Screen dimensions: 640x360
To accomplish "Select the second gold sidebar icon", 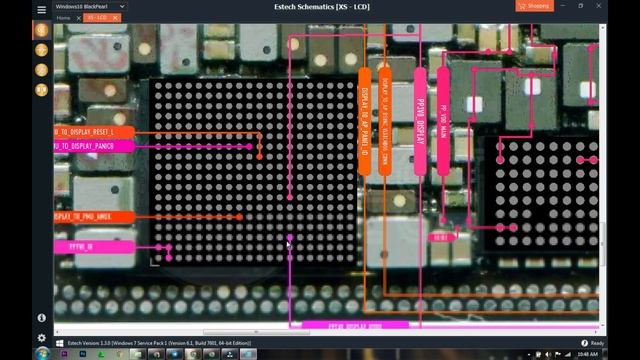I will tap(42, 50).
